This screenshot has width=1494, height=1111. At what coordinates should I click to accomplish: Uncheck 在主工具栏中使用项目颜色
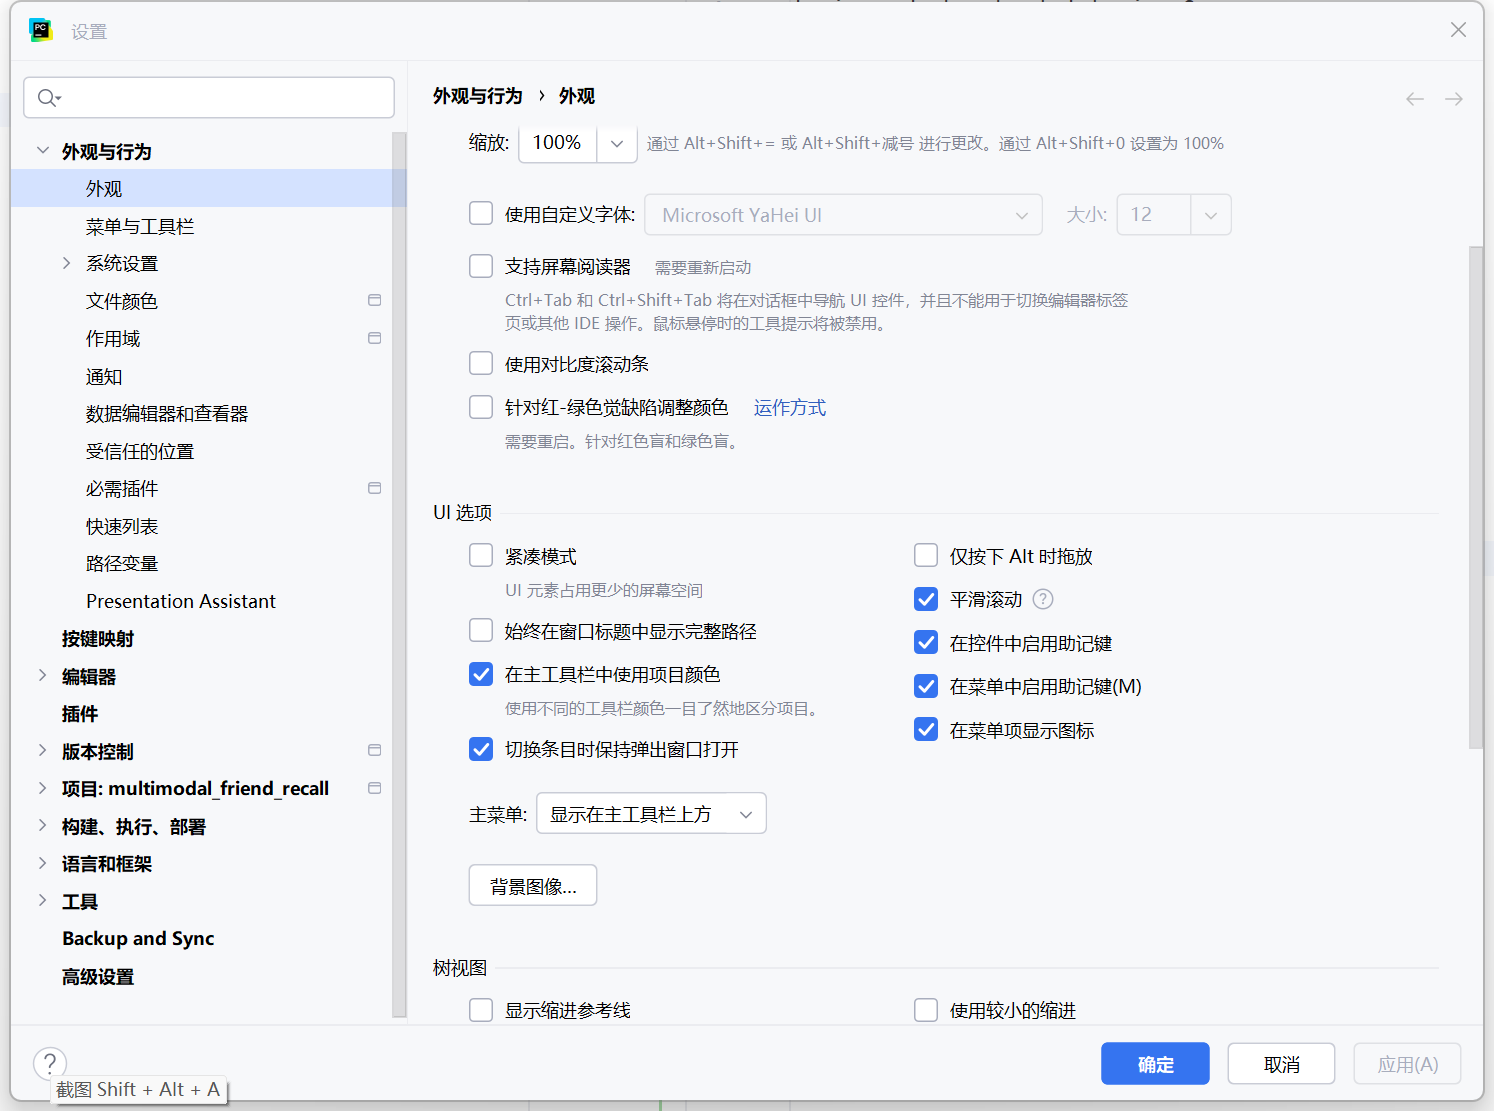pyautogui.click(x=481, y=674)
